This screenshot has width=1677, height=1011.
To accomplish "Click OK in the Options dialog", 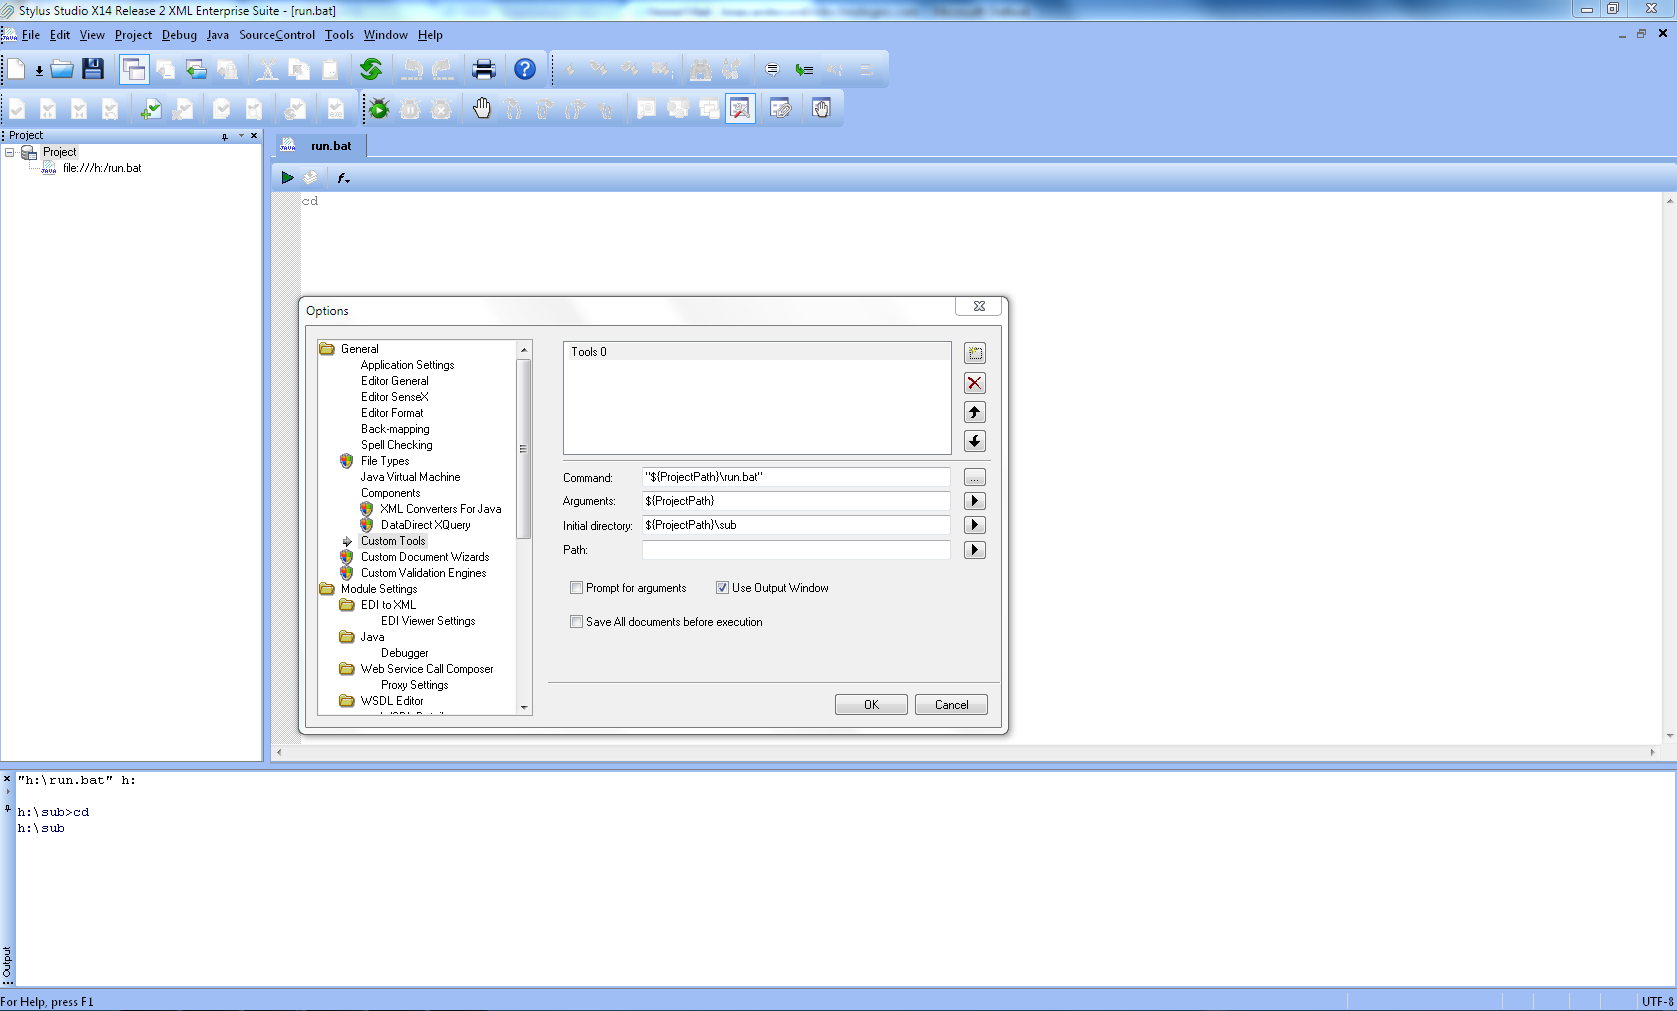I will [871, 705].
